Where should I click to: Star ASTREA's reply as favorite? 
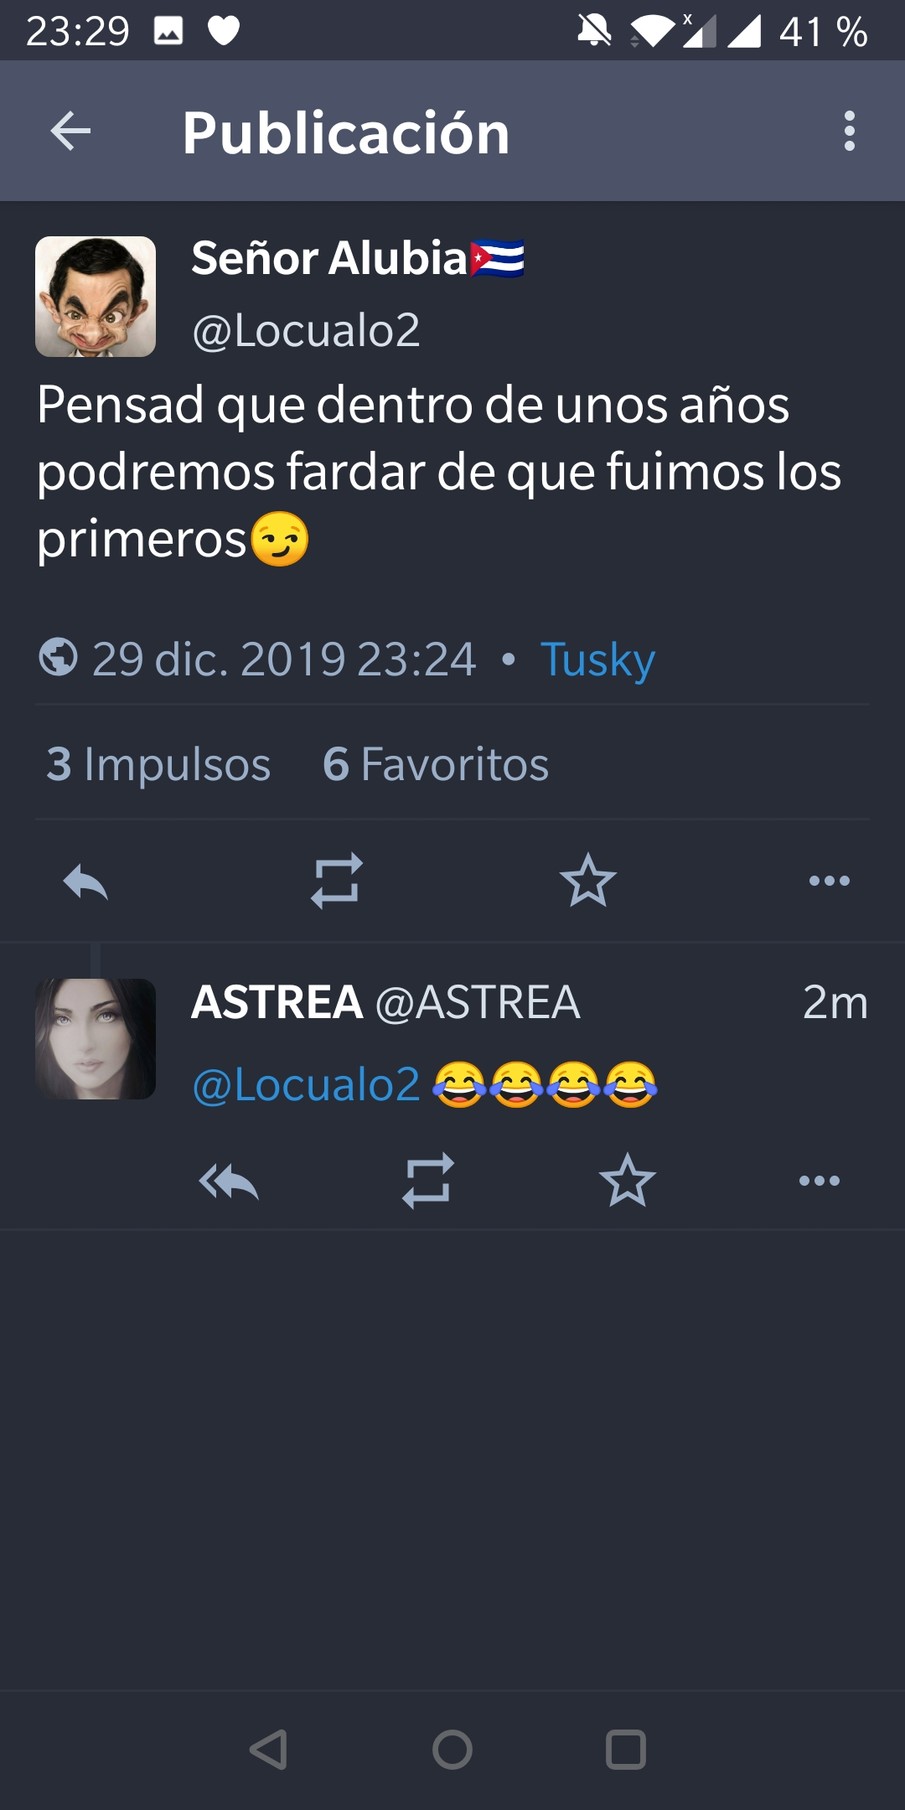click(627, 1181)
